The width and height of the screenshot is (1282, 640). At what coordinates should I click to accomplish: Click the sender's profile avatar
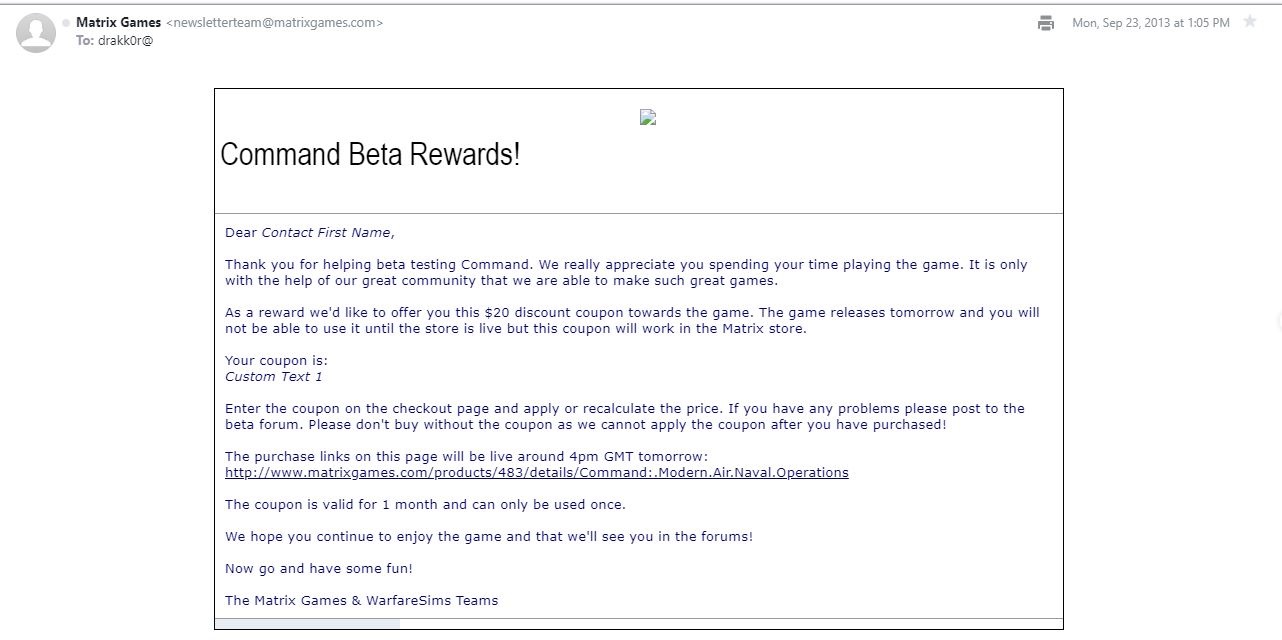[36, 33]
